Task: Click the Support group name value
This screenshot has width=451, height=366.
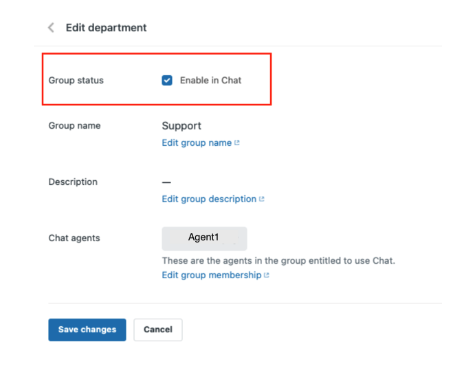Action: 181,126
